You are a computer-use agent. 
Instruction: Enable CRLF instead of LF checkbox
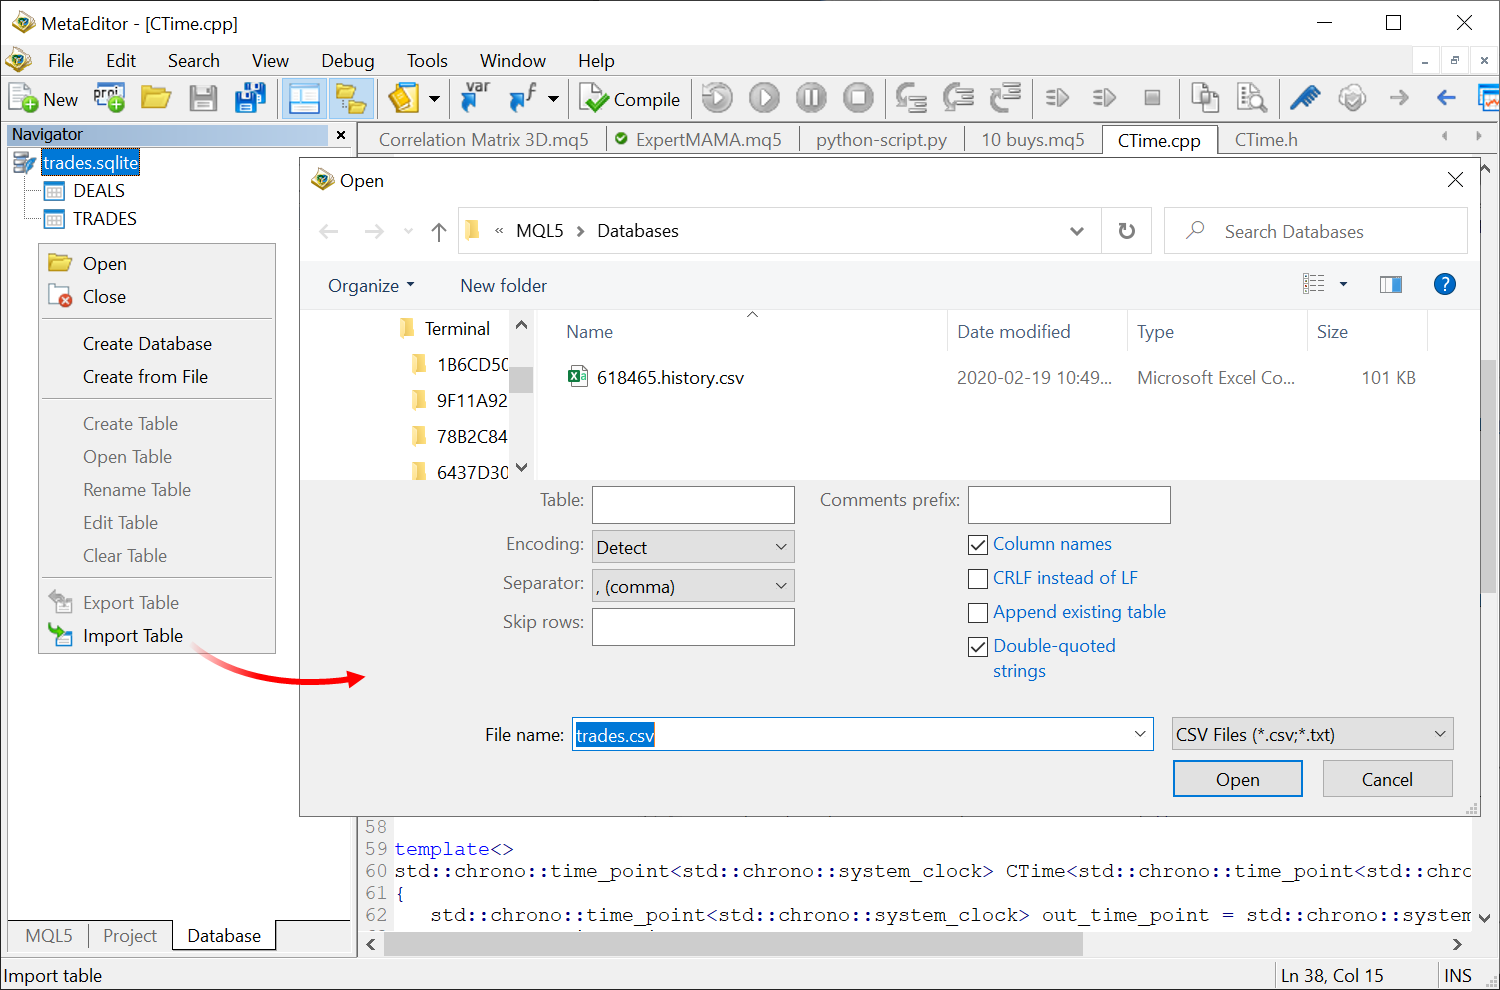978,579
